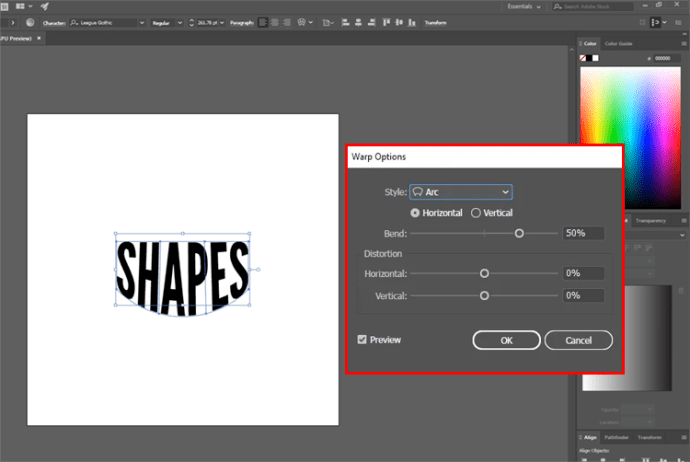This screenshot has height=462, width=690.
Task: Click the Horizontal distortion percentage field
Action: [x=583, y=273]
